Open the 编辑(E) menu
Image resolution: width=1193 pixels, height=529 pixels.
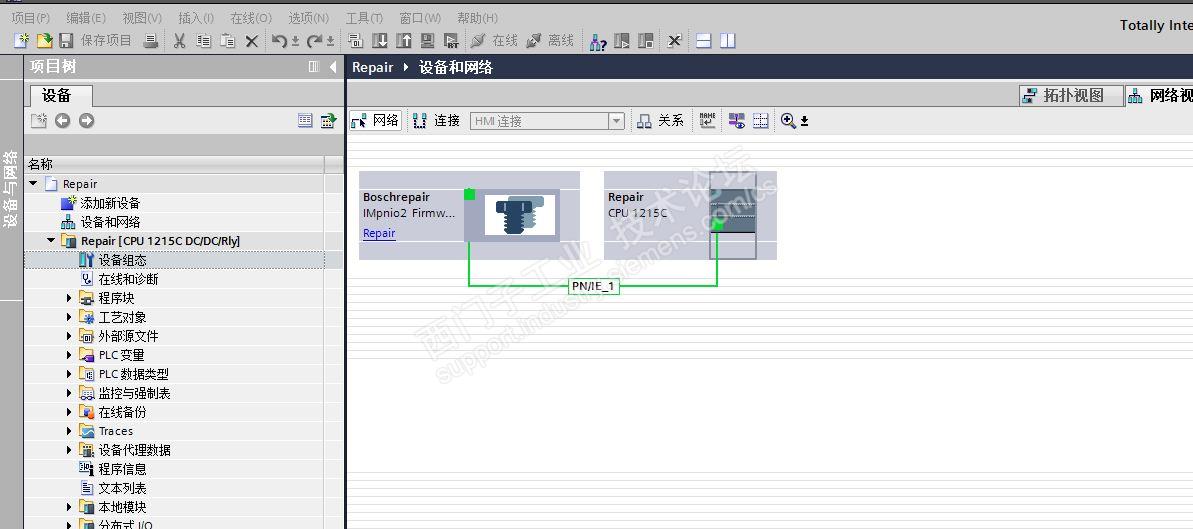point(86,18)
